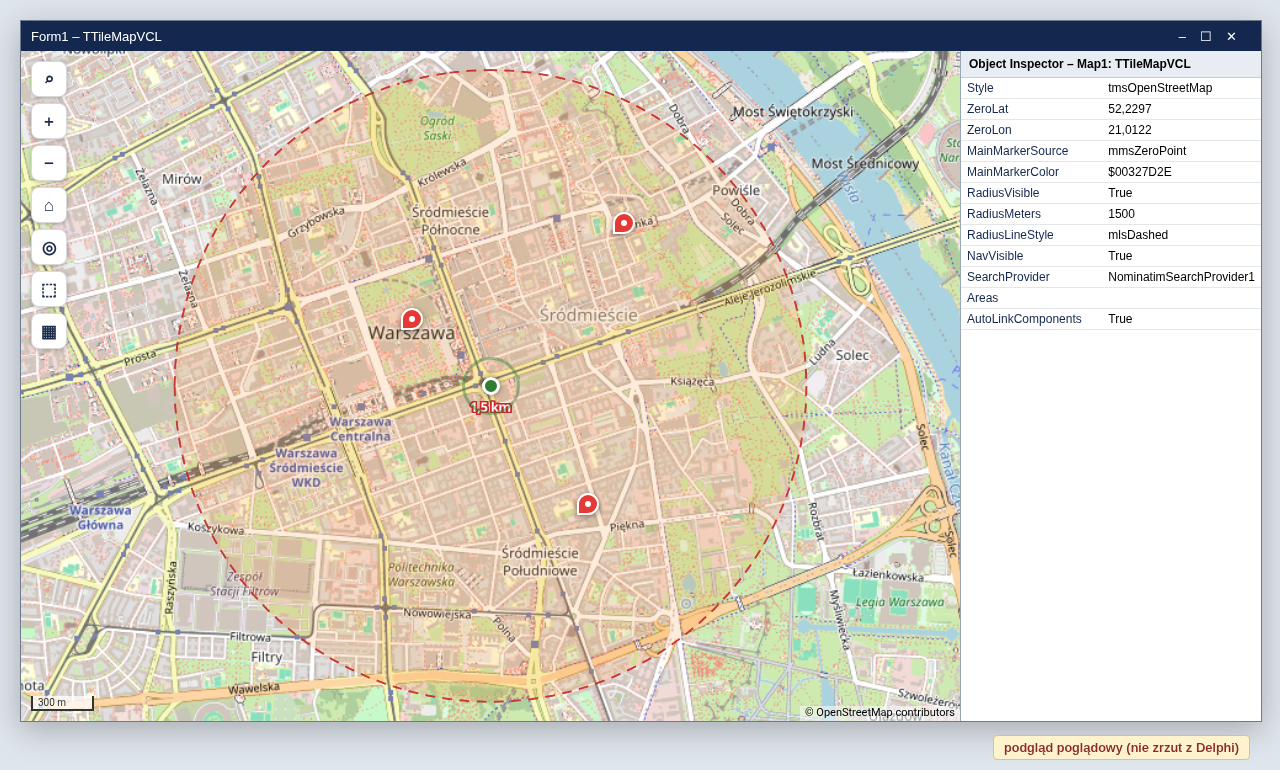Viewport: 1280px width, 770px height.
Task: Open the grid layers button
Action: [x=49, y=331]
